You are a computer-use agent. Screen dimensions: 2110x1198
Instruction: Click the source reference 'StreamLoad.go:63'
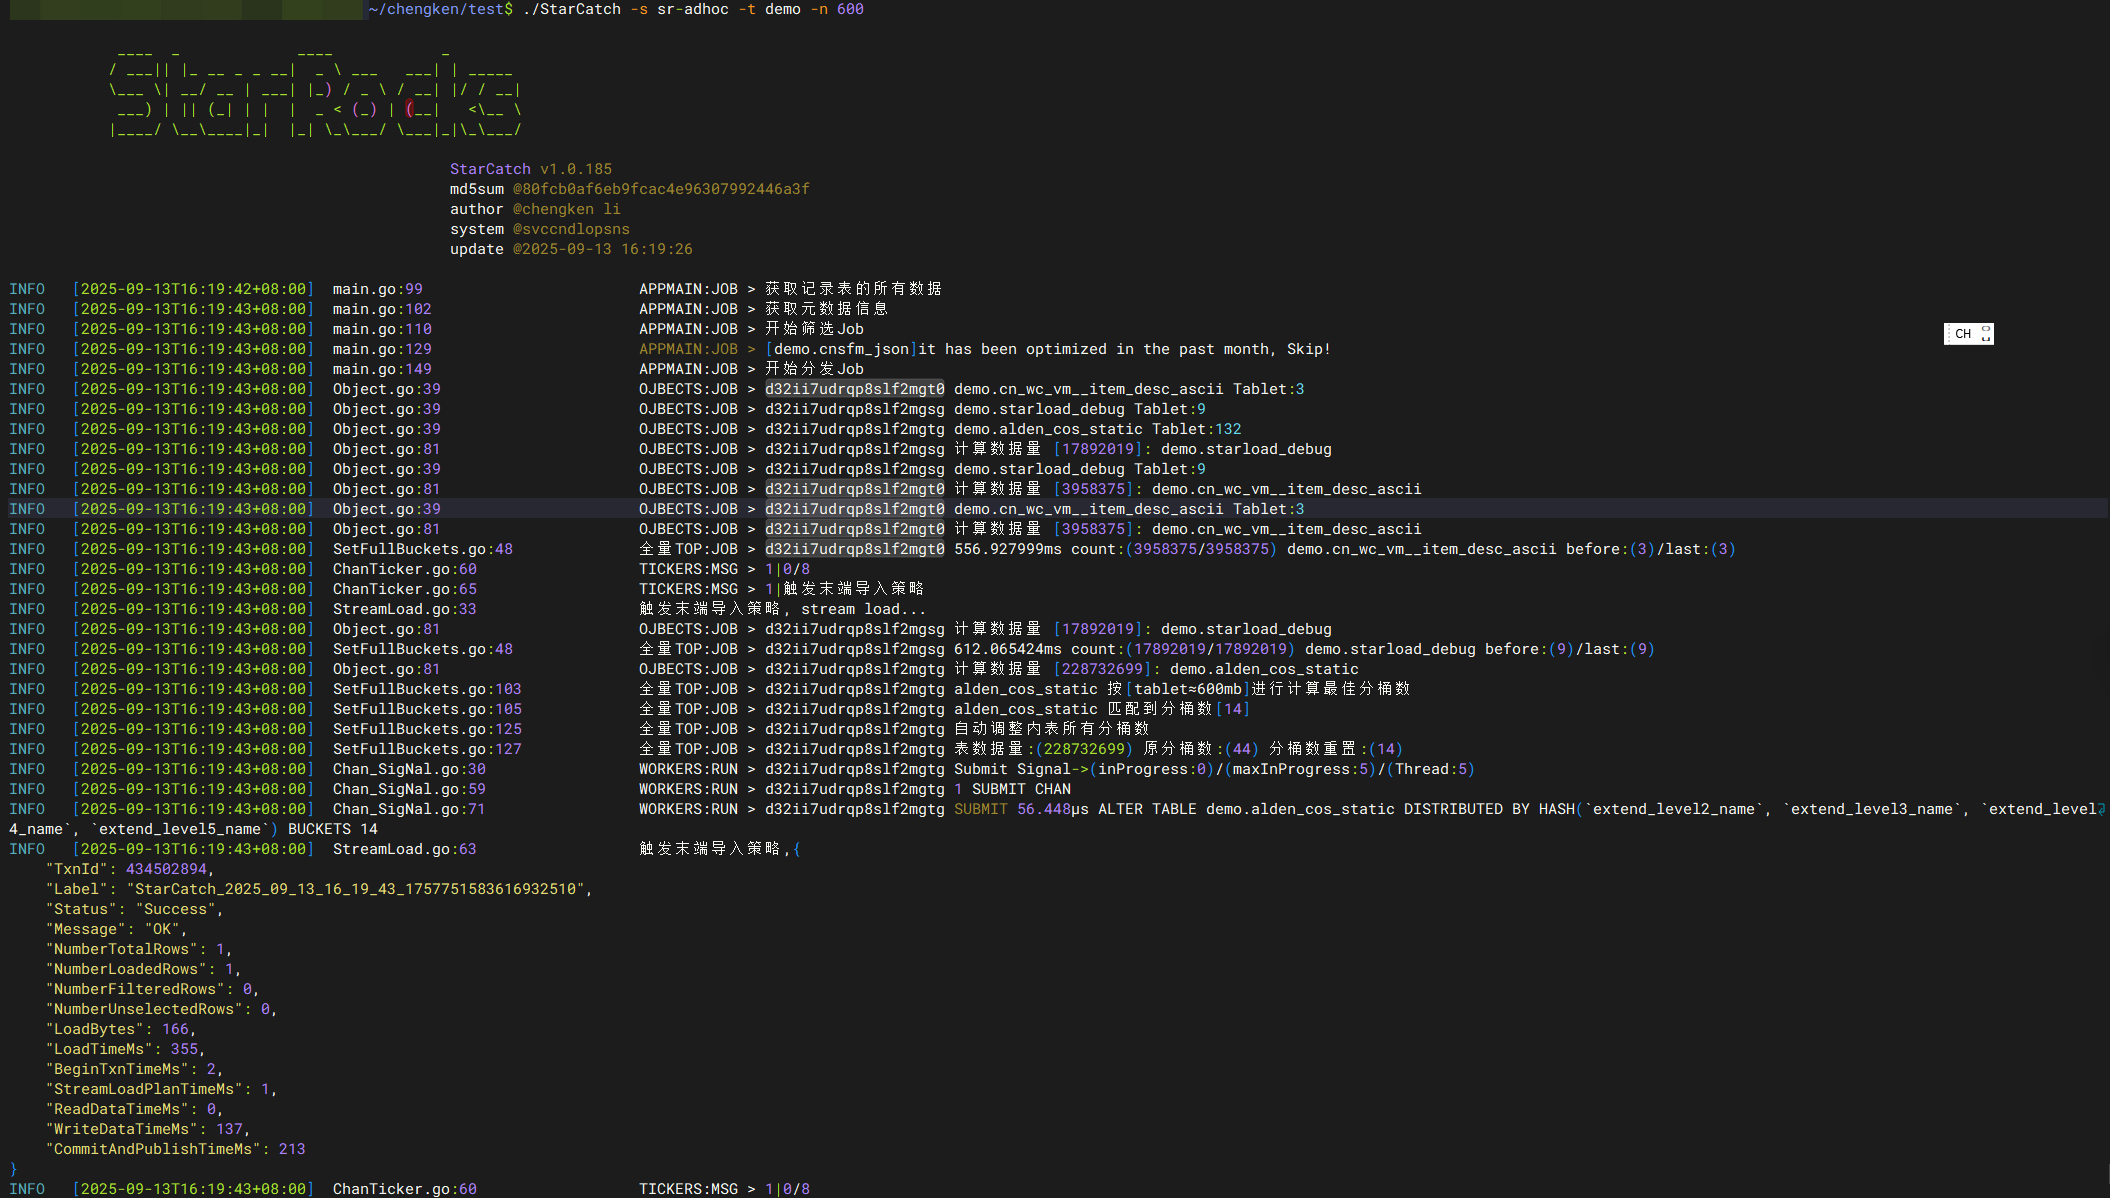click(x=405, y=849)
